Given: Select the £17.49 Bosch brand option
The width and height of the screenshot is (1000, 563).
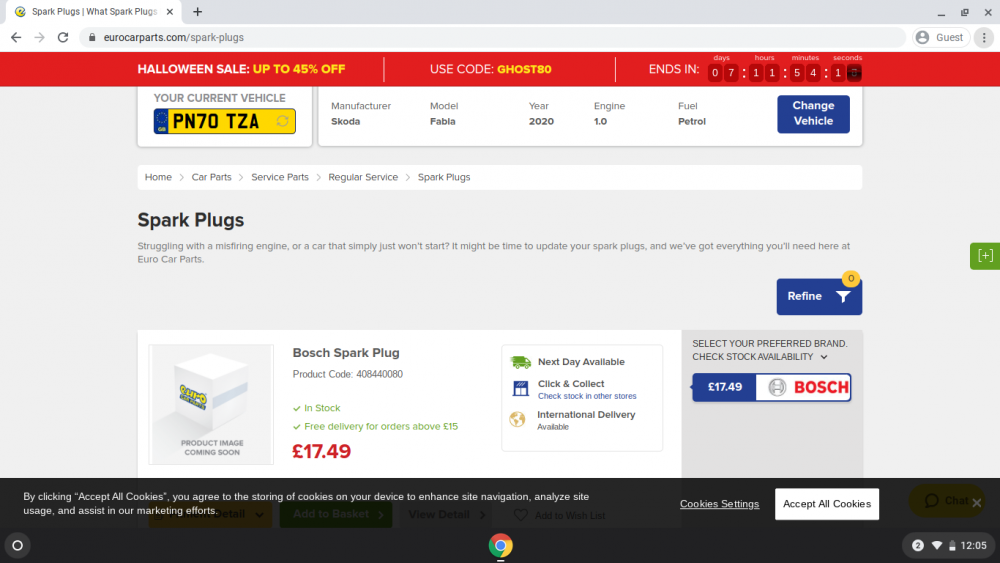Looking at the screenshot, I should click(x=772, y=387).
